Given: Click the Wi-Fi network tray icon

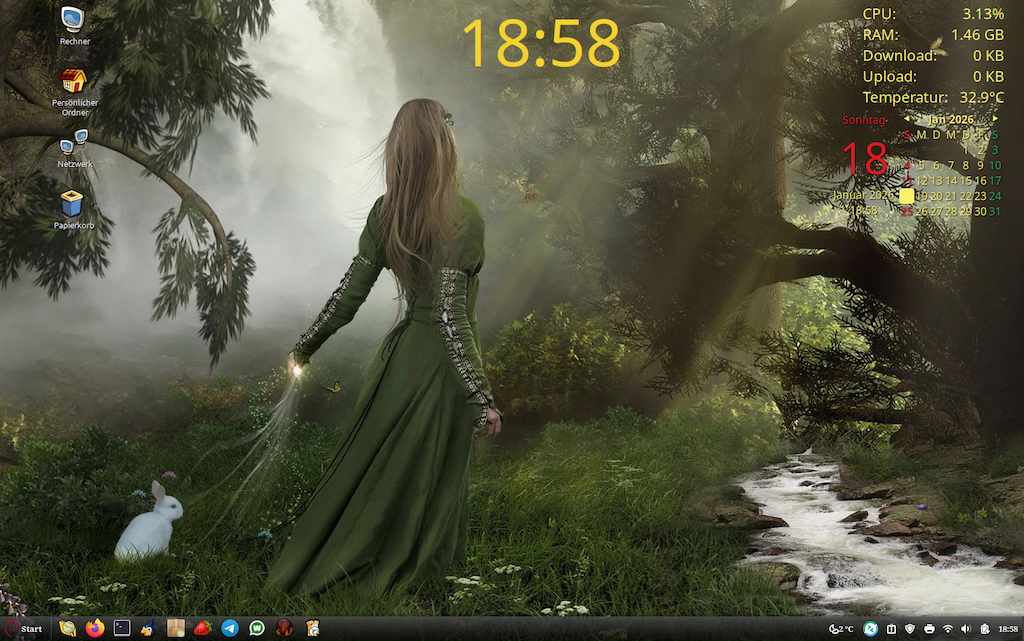Looking at the screenshot, I should pyautogui.click(x=948, y=628).
